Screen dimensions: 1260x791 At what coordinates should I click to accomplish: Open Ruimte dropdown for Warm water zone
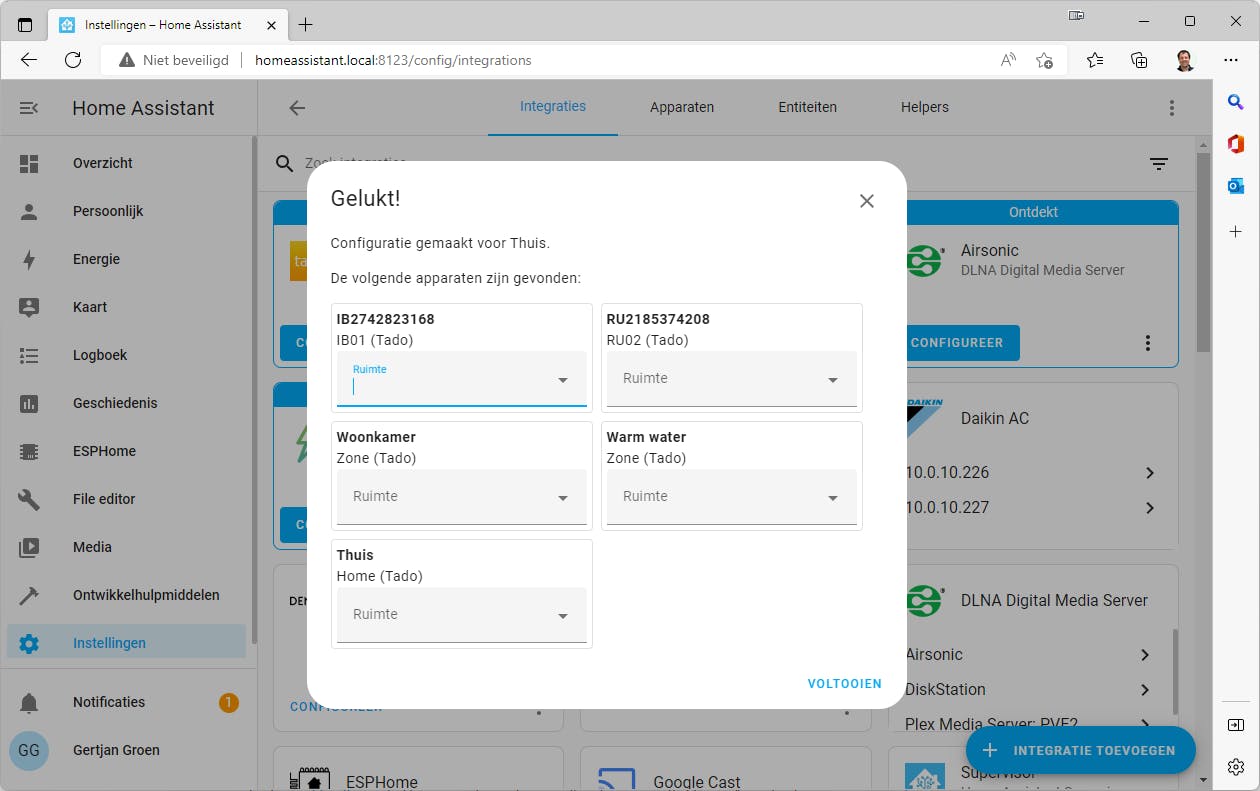pyautogui.click(x=732, y=497)
